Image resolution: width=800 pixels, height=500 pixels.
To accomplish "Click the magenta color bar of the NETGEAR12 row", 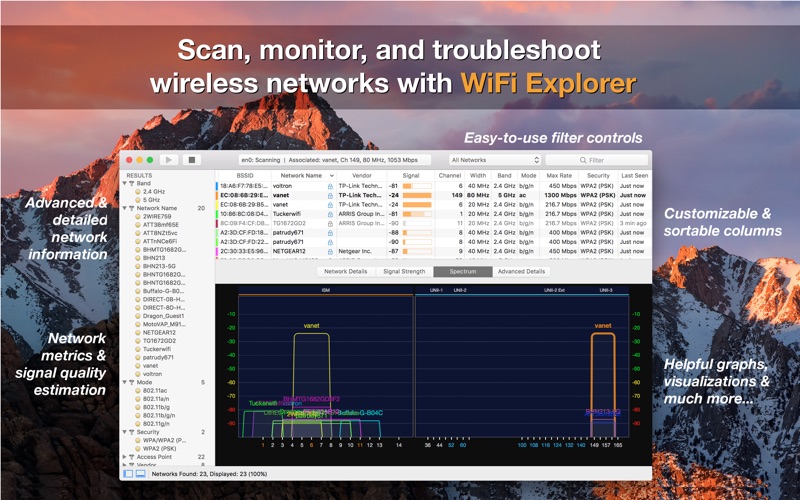I will click(217, 252).
